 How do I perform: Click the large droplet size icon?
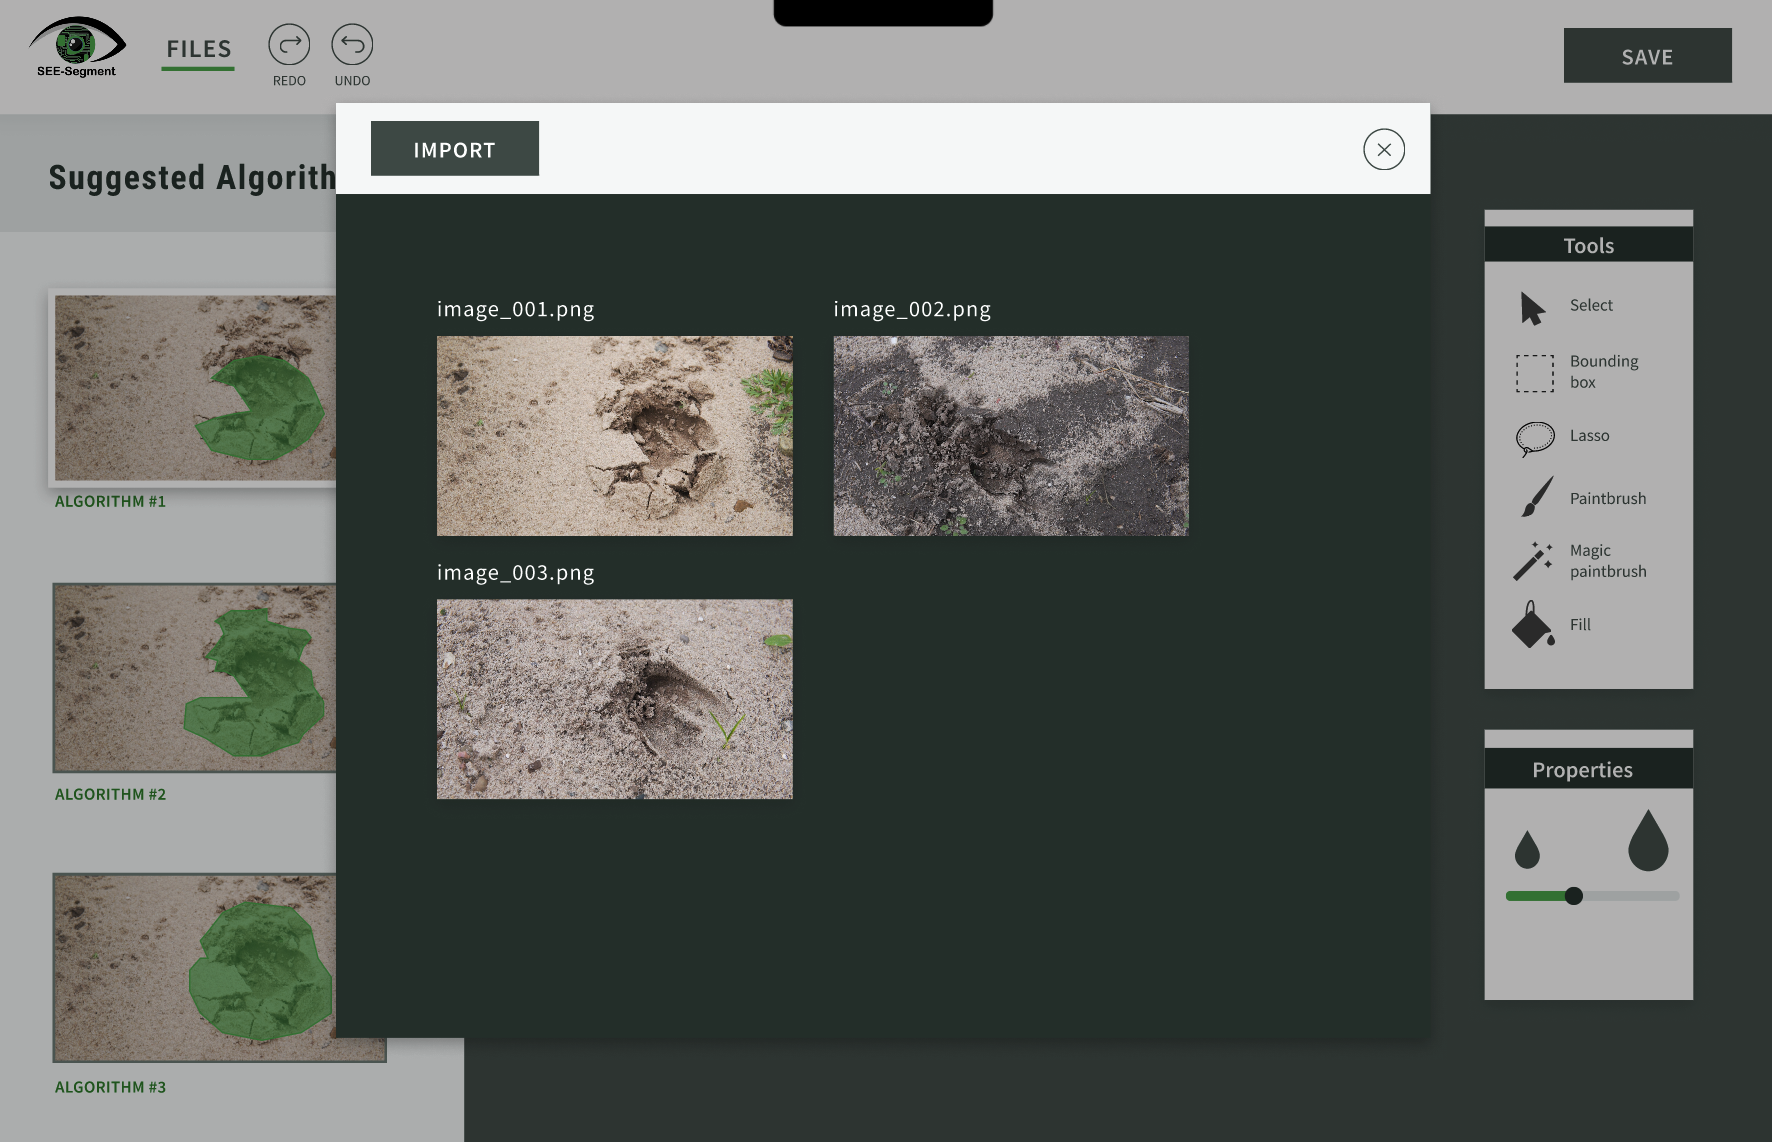point(1648,840)
